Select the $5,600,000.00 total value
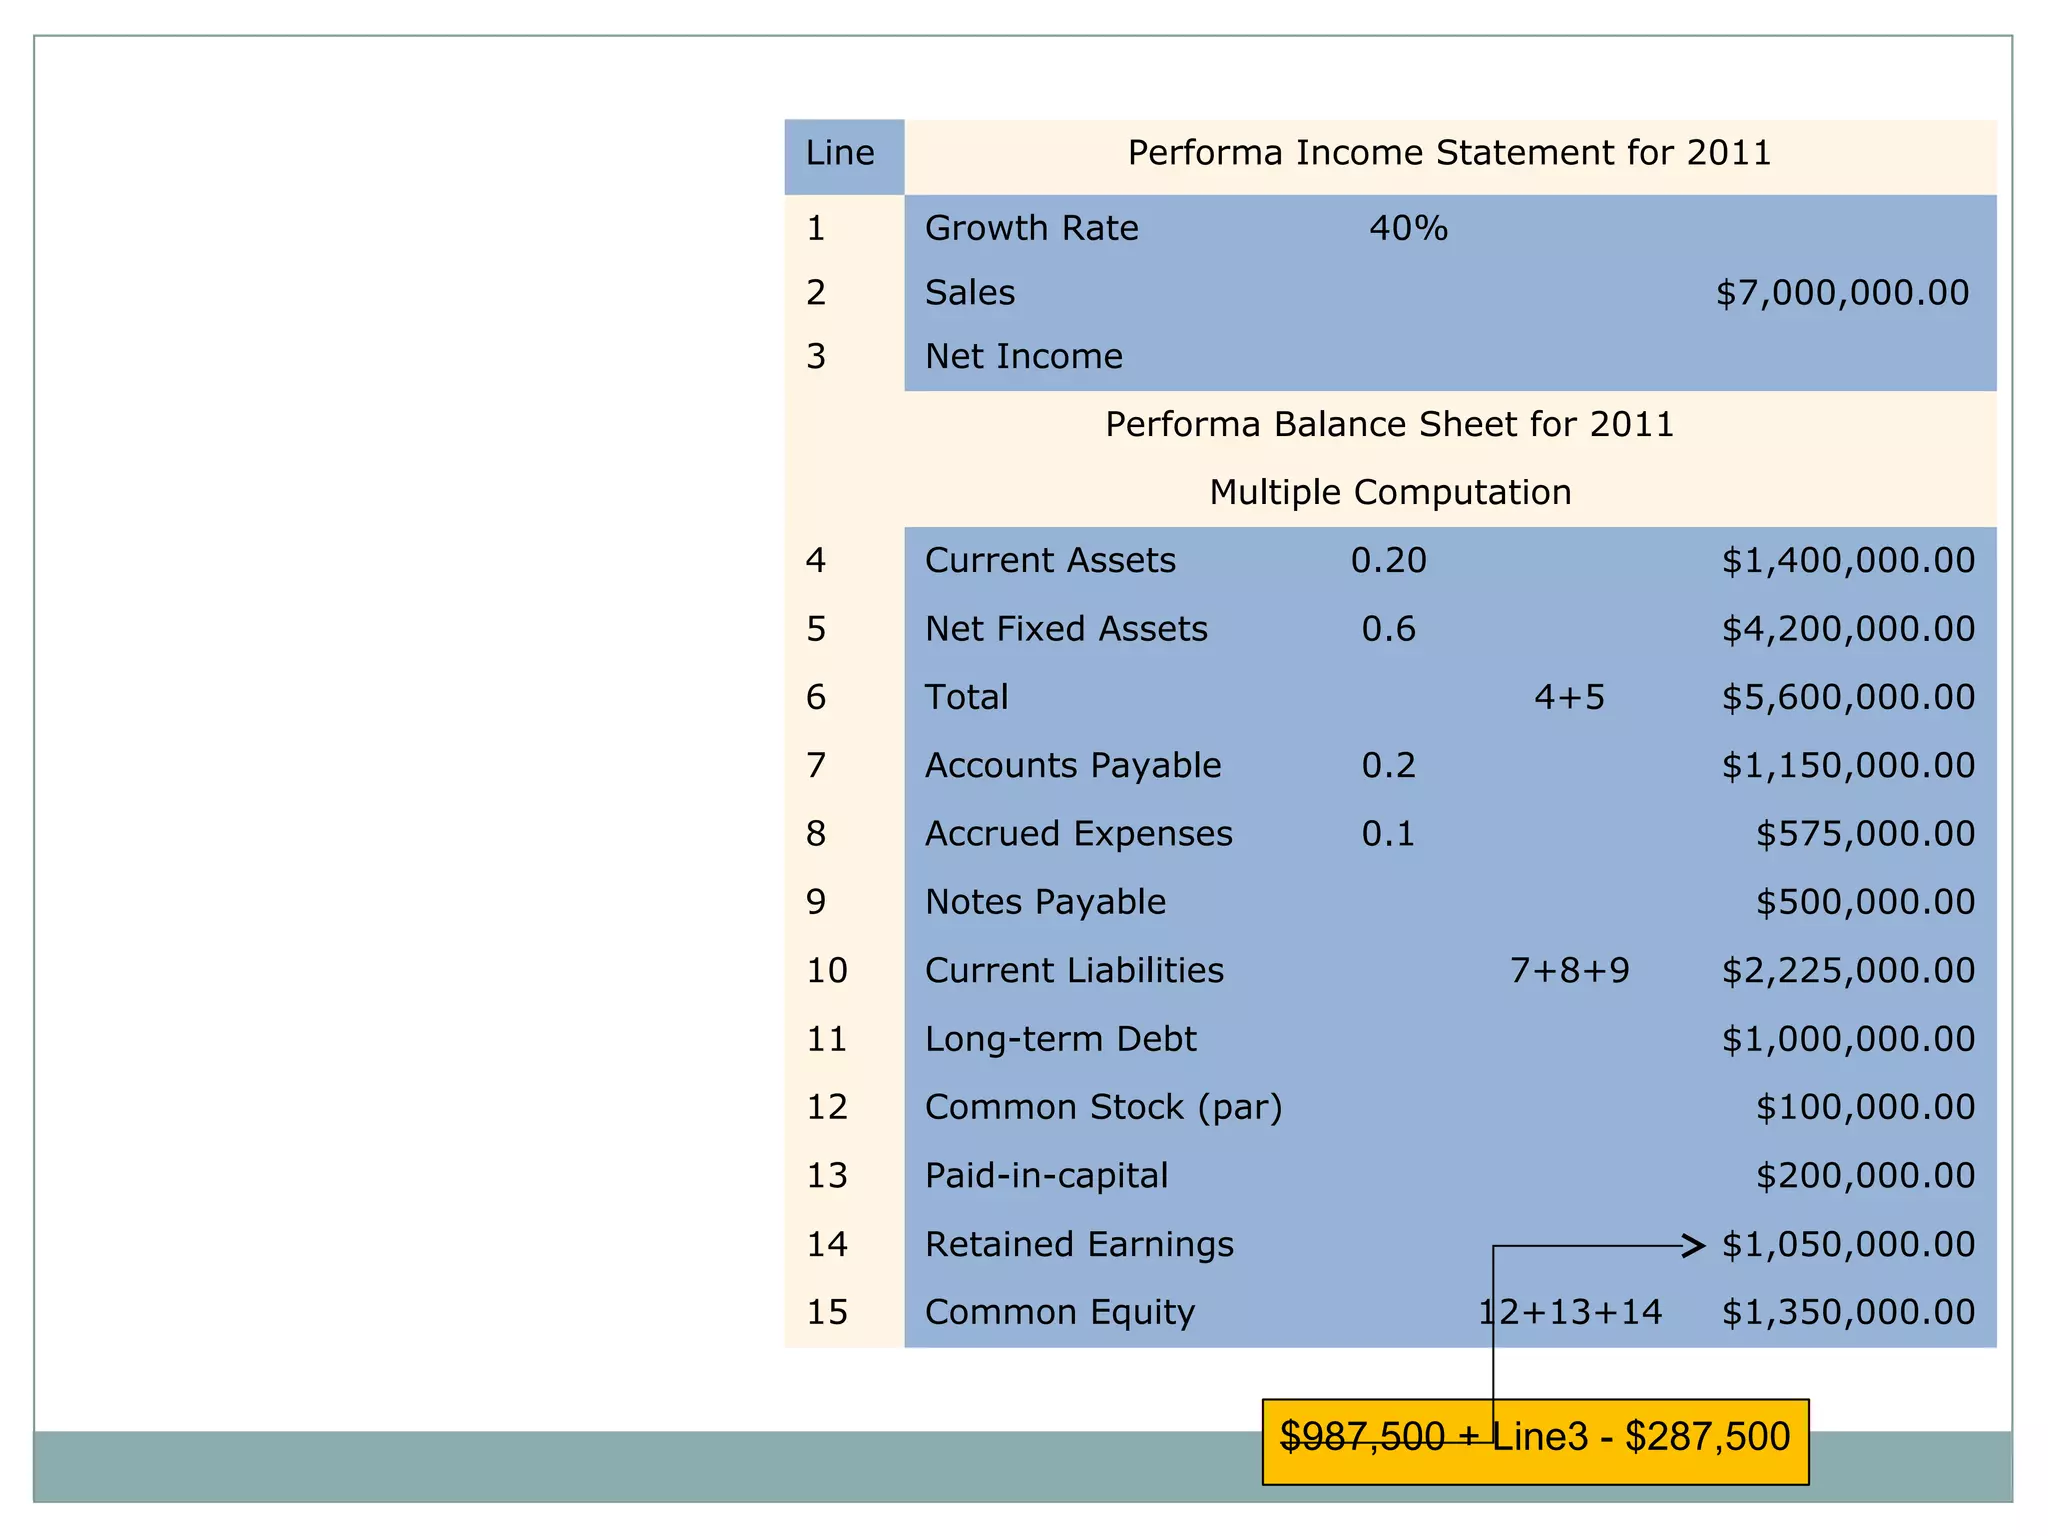Image resolution: width=2048 pixels, height=1536 pixels. pos(1848,696)
